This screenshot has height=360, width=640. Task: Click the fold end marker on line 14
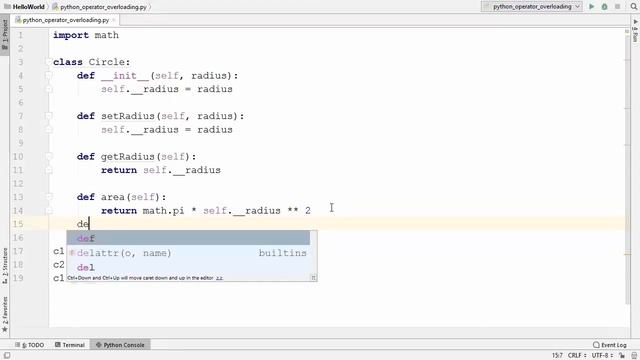[x=48, y=211]
